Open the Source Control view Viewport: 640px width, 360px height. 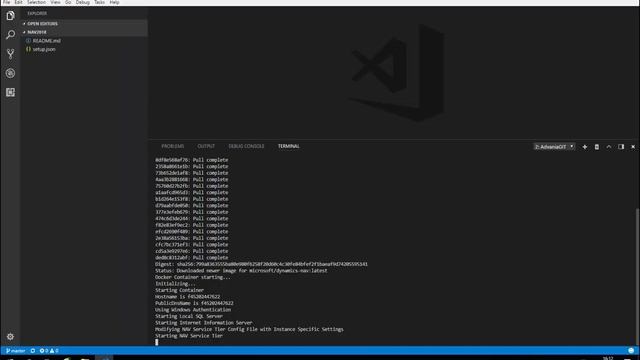pyautogui.click(x=10, y=54)
